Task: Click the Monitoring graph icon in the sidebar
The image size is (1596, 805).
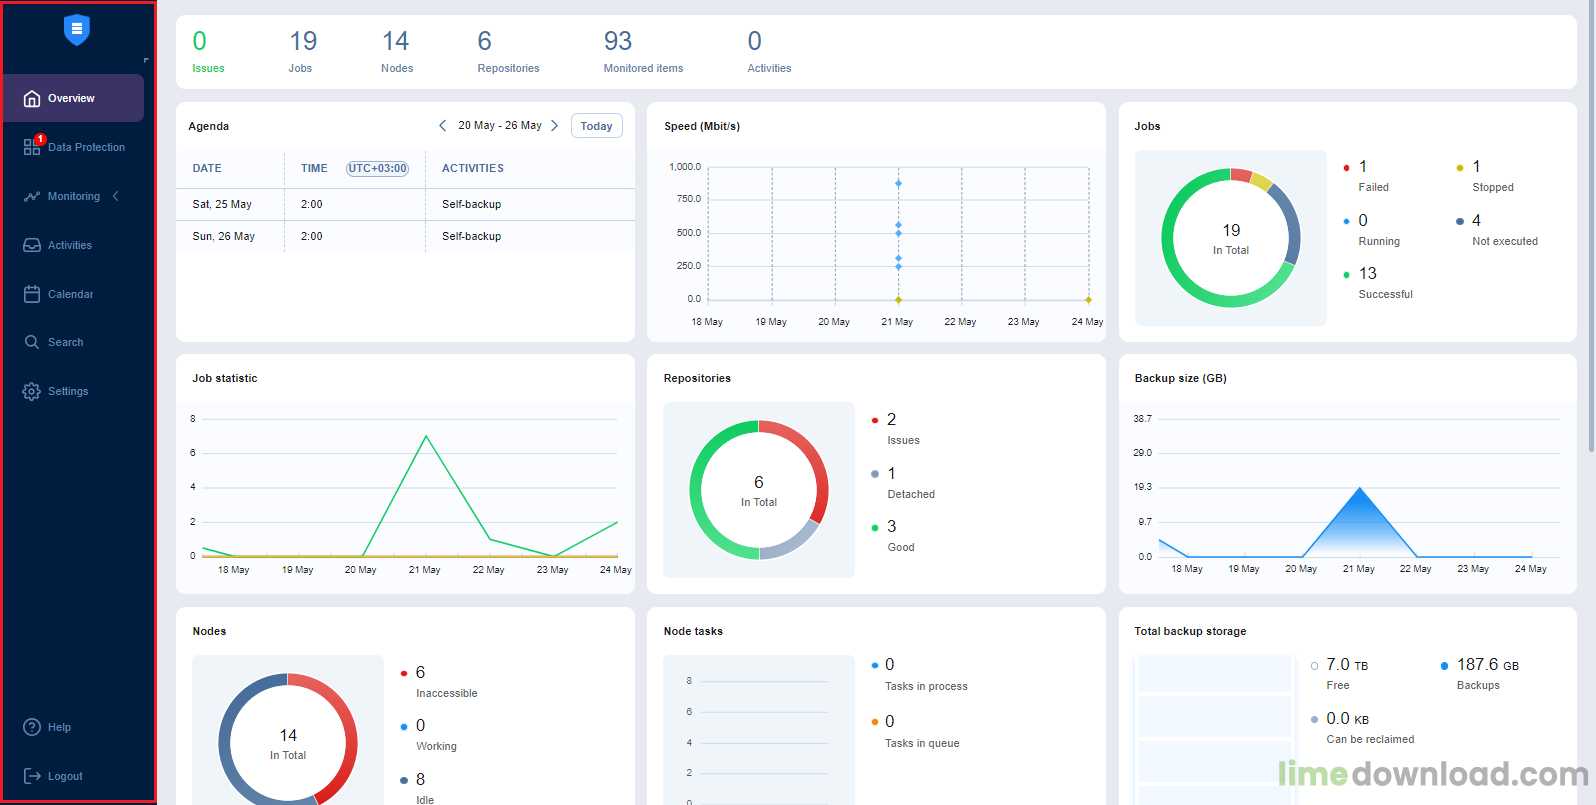Action: tap(32, 196)
